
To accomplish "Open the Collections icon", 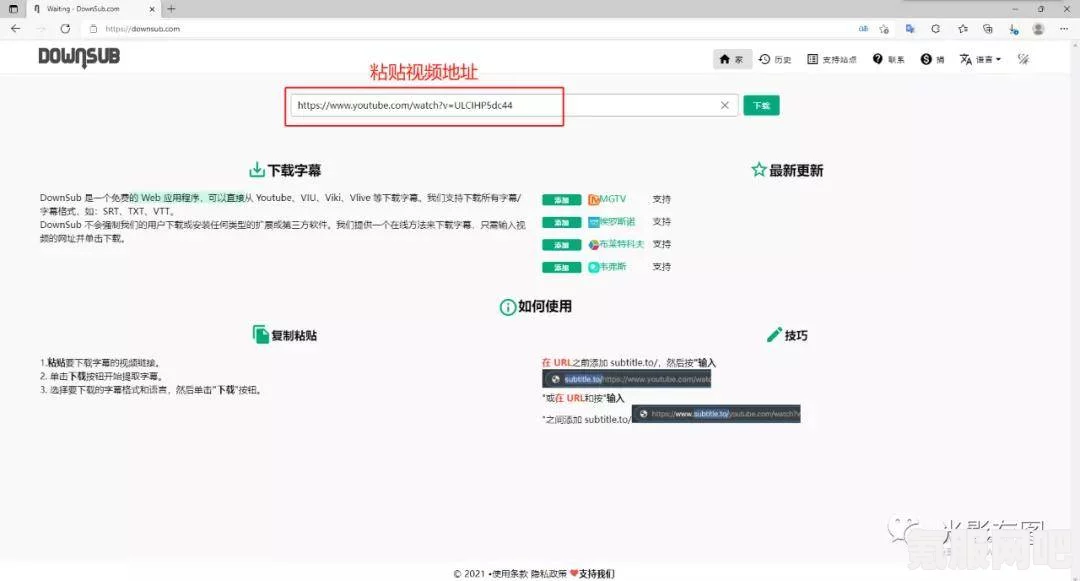I will pyautogui.click(x=988, y=29).
